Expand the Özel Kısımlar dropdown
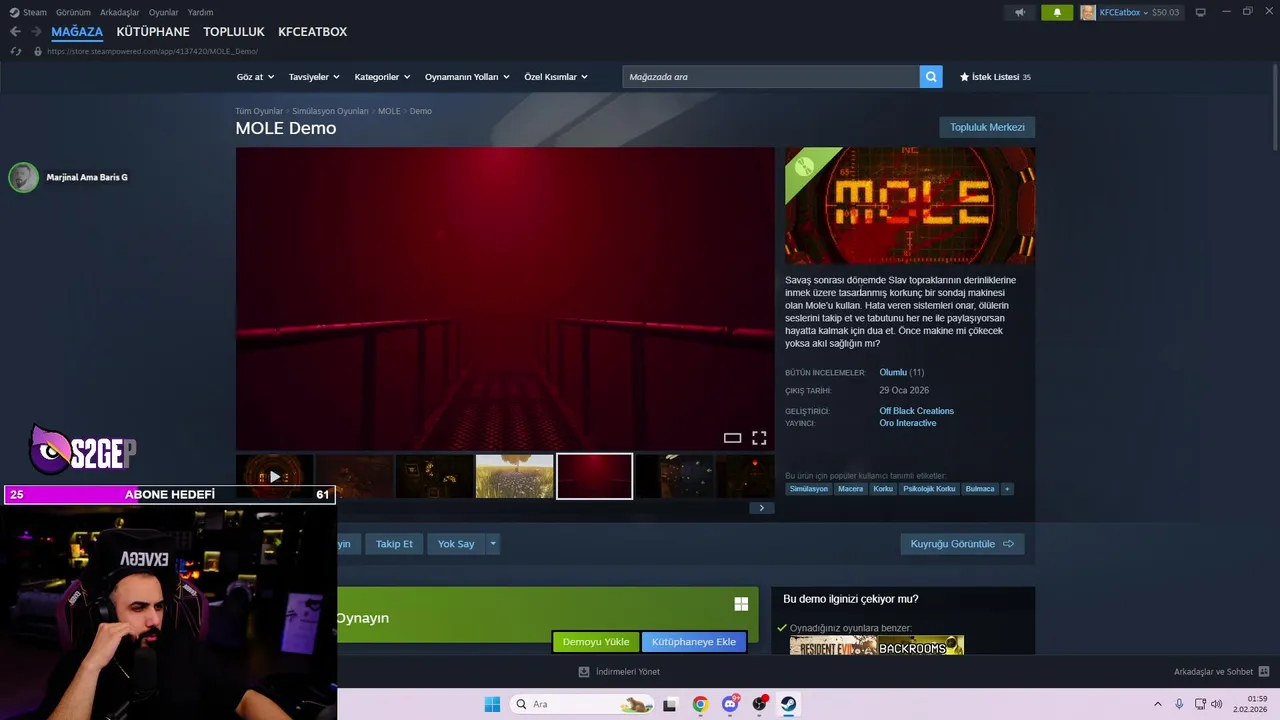 [556, 77]
